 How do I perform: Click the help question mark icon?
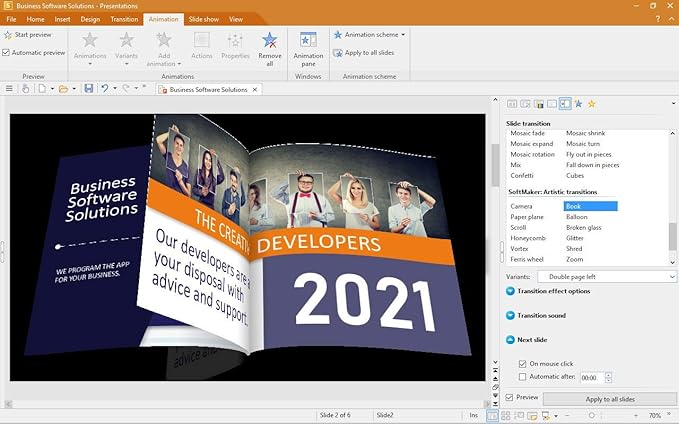(657, 19)
